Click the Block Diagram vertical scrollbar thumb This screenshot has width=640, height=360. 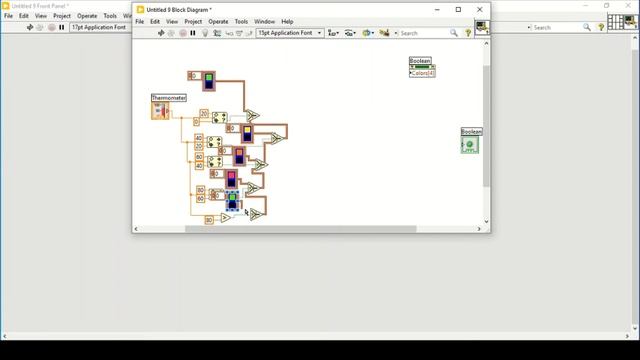click(x=486, y=126)
